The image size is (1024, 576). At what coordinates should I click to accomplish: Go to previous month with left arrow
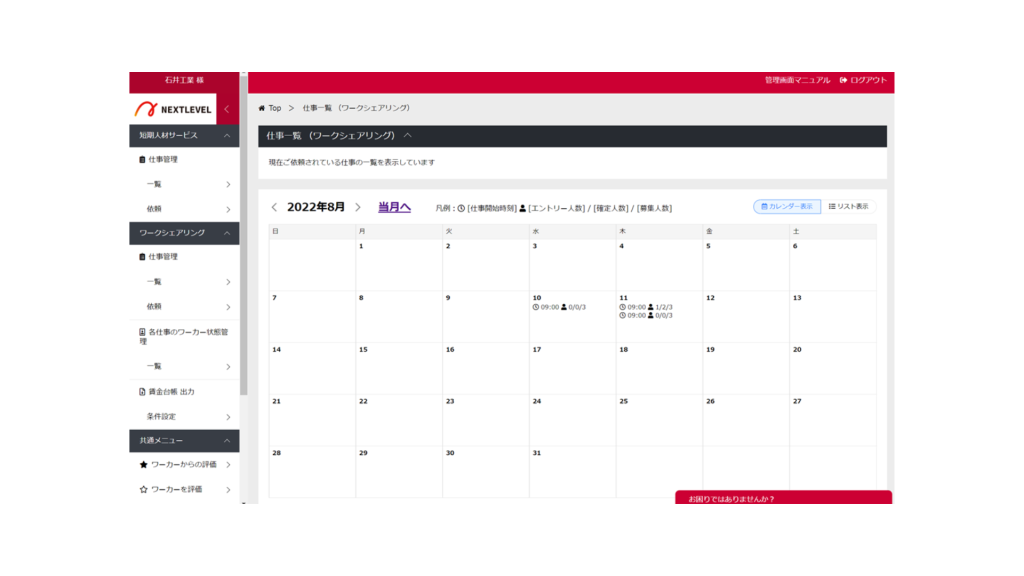click(x=274, y=208)
